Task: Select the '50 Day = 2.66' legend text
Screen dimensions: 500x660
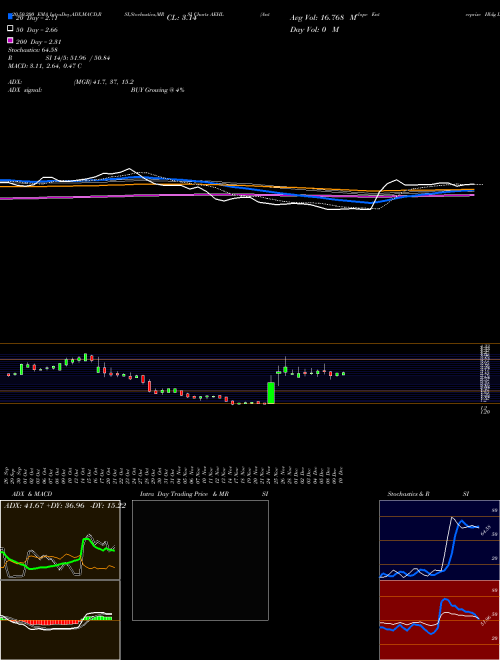Action: pyautogui.click(x=37, y=30)
